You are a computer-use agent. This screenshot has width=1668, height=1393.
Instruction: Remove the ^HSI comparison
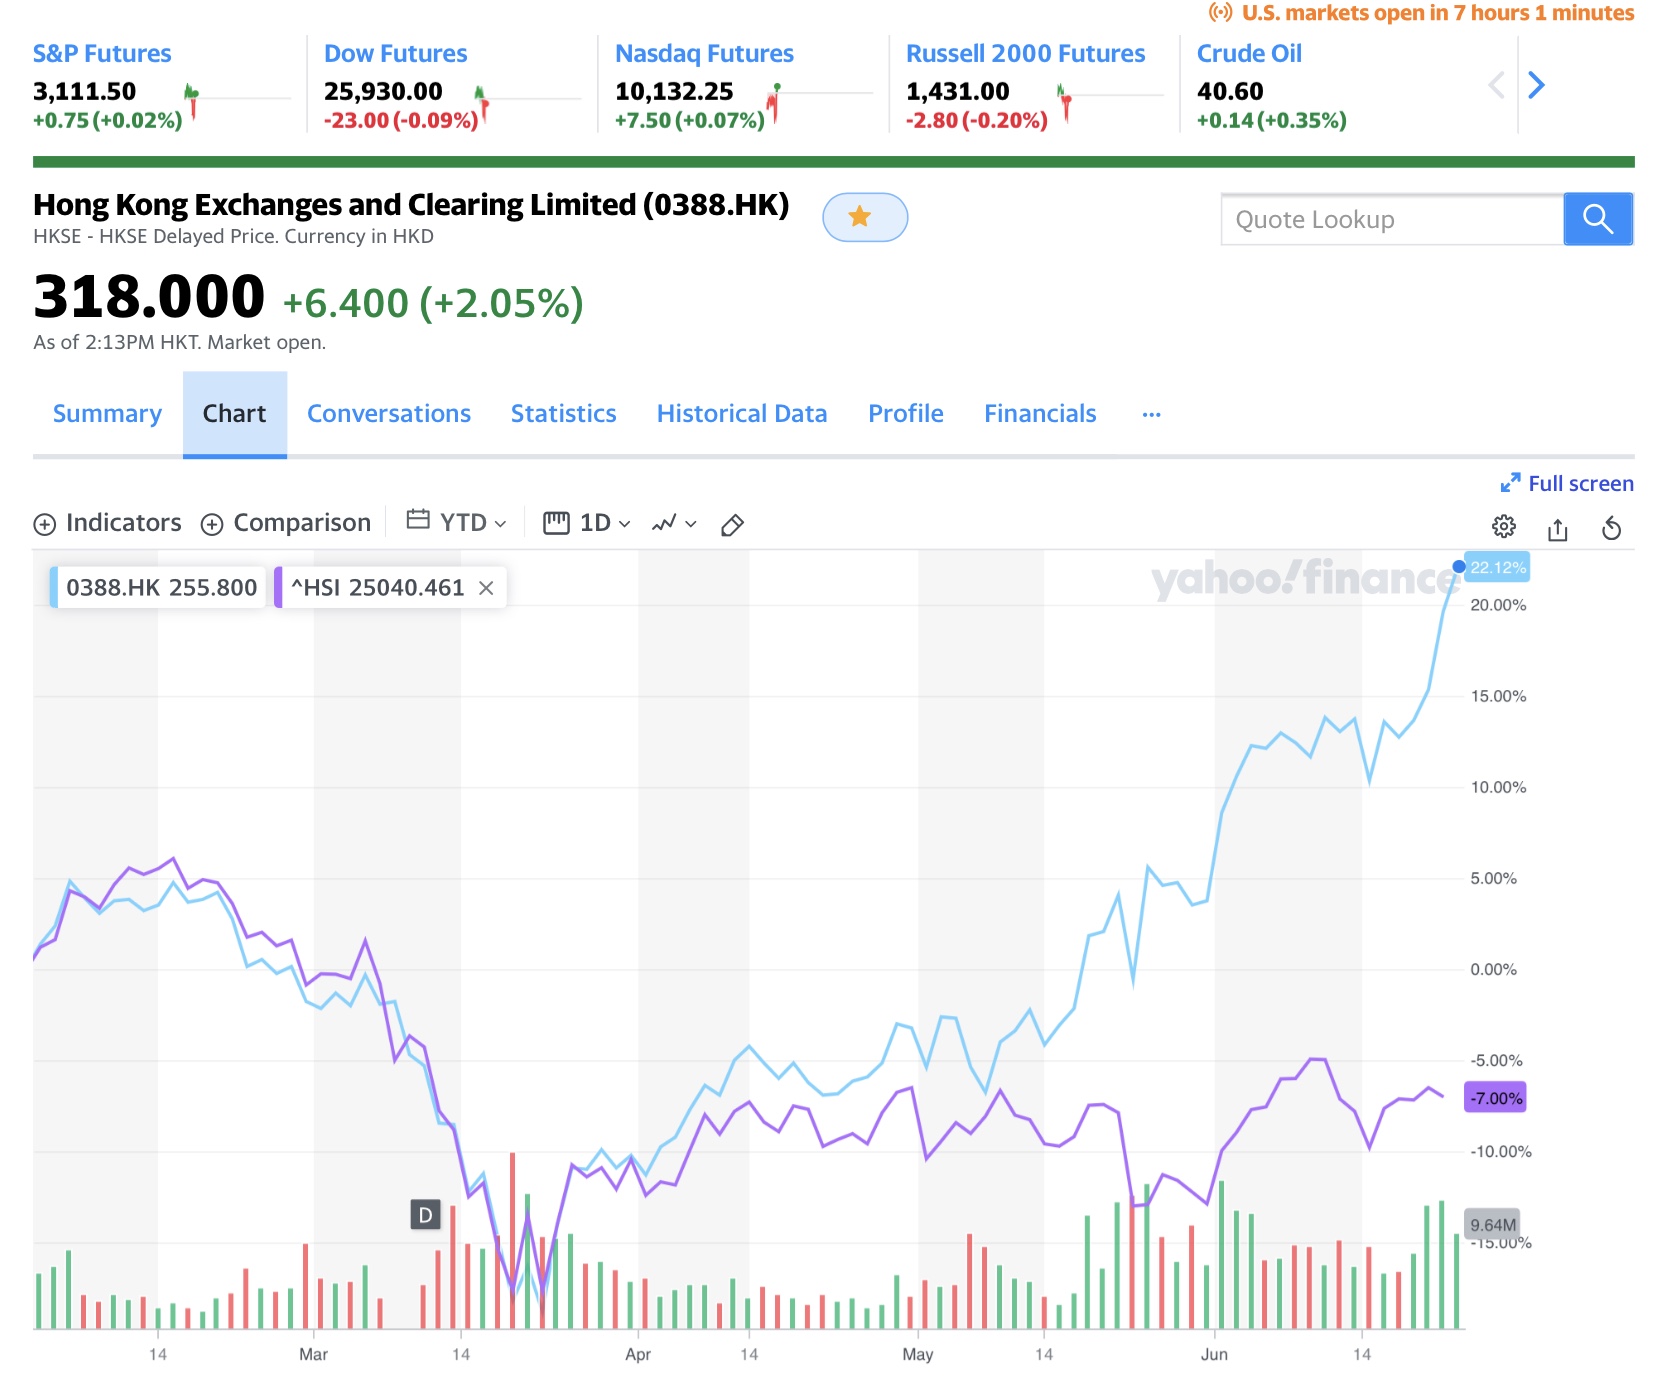[x=486, y=588]
